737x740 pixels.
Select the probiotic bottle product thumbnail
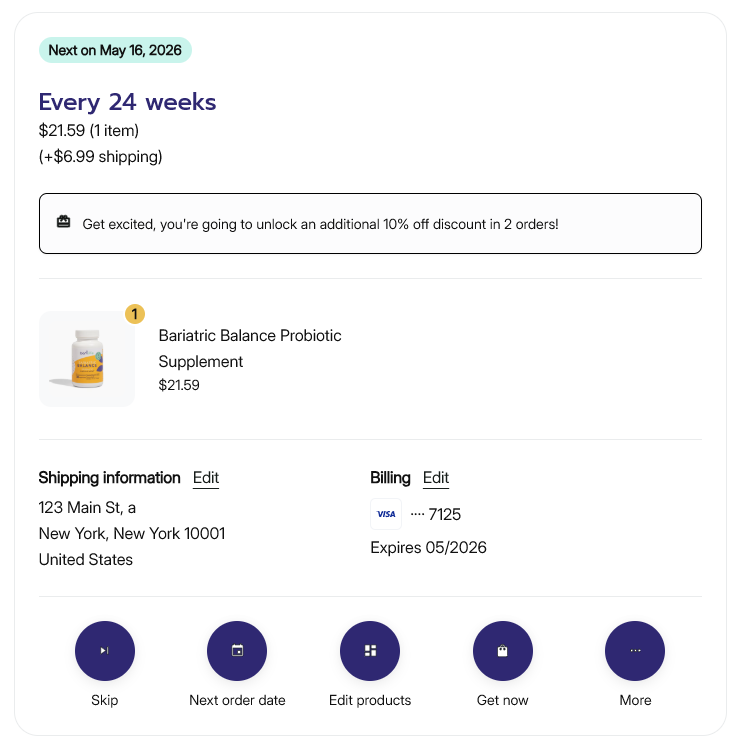tap(87, 359)
